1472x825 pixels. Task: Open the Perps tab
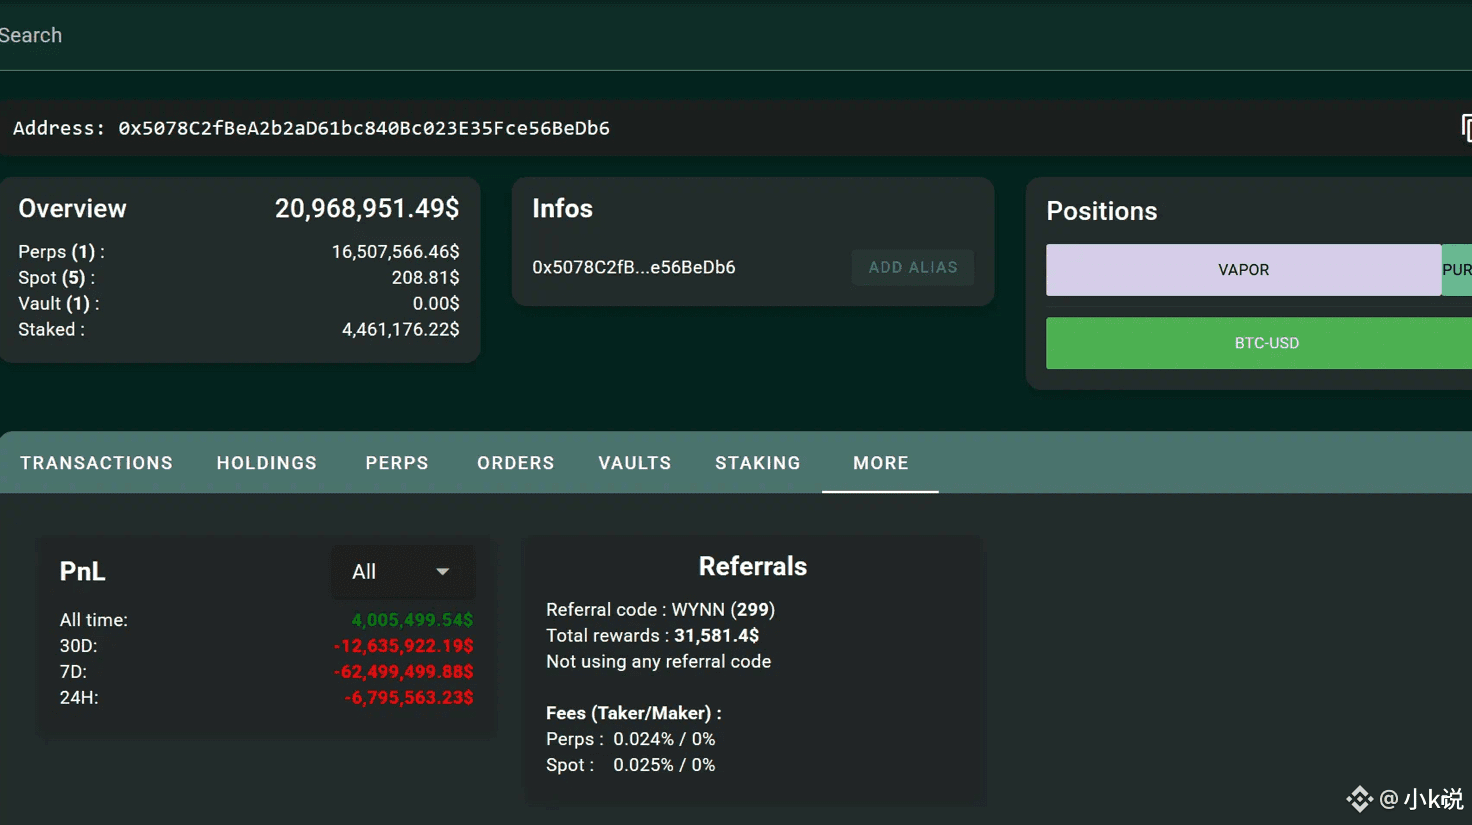(x=397, y=463)
